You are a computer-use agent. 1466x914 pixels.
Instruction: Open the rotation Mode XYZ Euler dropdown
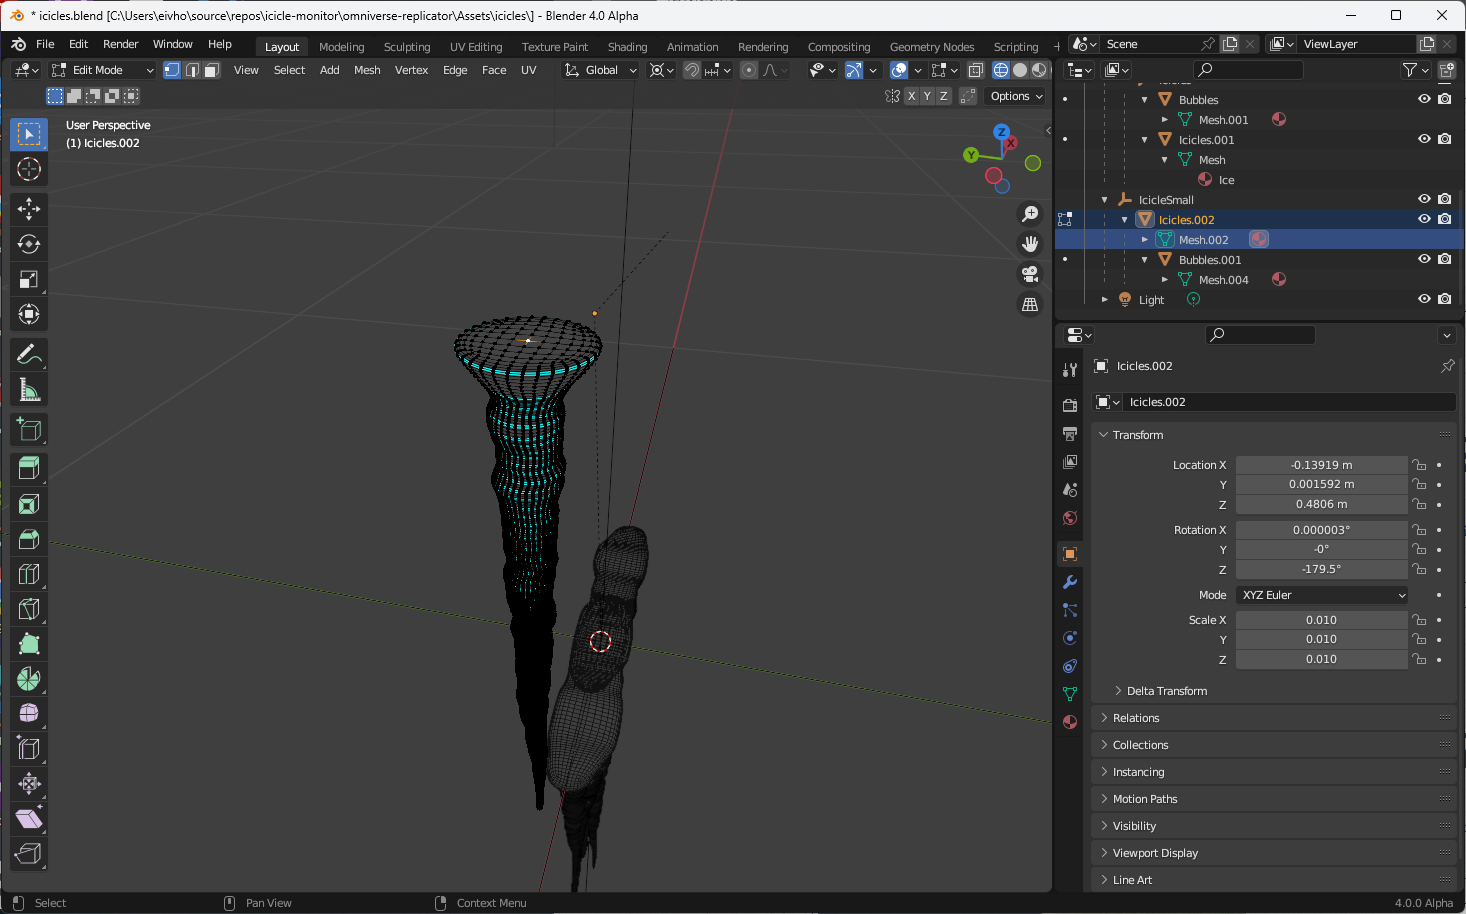coord(1322,595)
